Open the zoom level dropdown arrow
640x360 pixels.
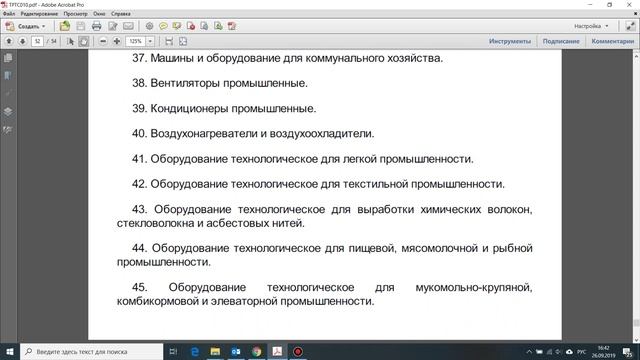(150, 41)
